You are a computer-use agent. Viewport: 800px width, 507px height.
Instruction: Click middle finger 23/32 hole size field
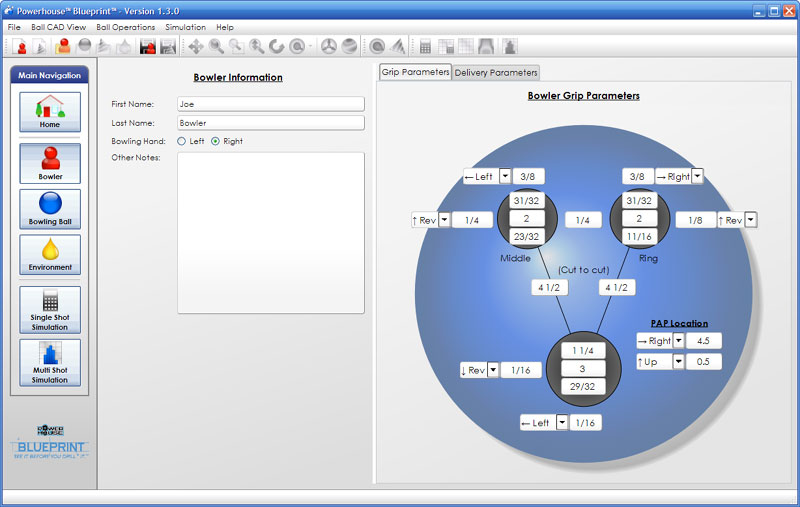point(527,236)
